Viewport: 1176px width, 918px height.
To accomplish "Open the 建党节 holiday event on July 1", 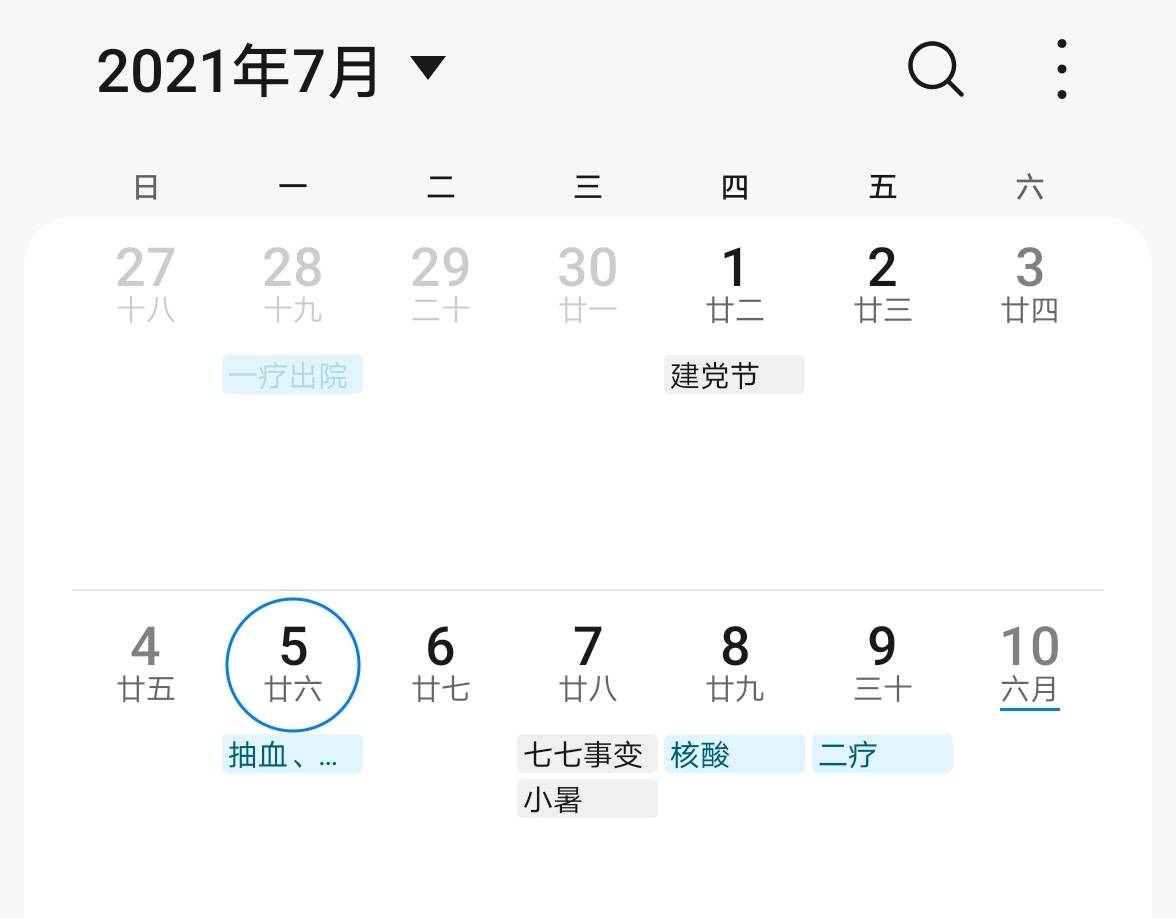I will [734, 375].
